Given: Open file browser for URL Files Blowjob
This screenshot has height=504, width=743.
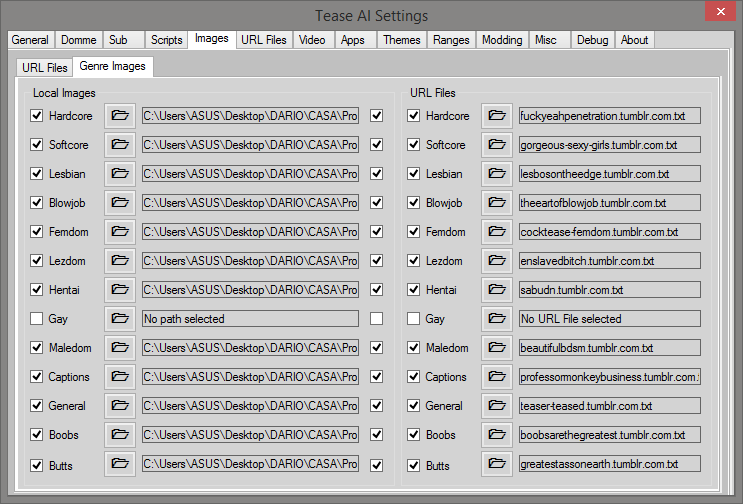Looking at the screenshot, I should (497, 203).
